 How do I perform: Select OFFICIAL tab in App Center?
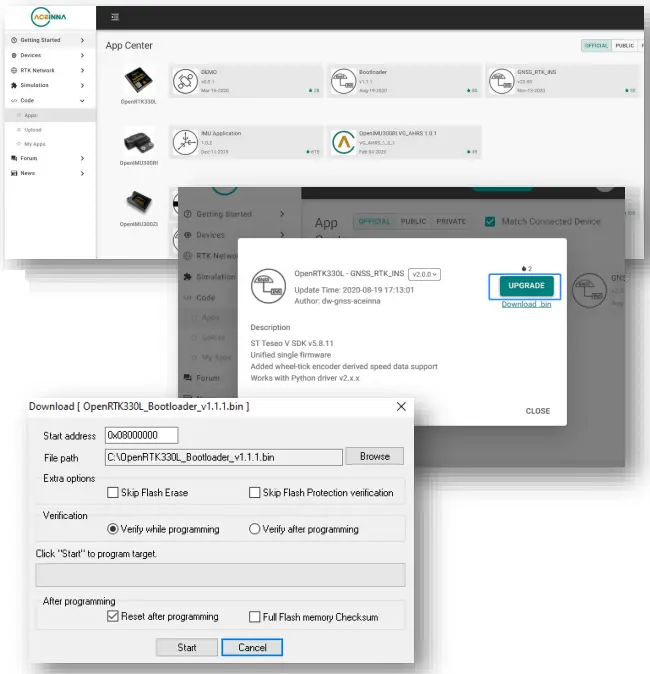596,46
